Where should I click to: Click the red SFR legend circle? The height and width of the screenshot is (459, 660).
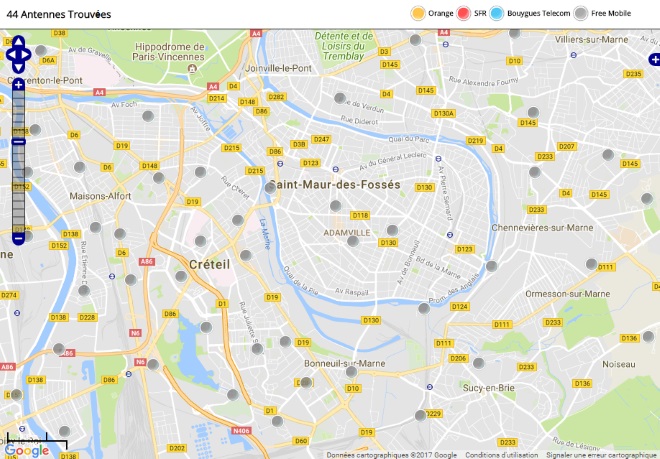coord(463,13)
